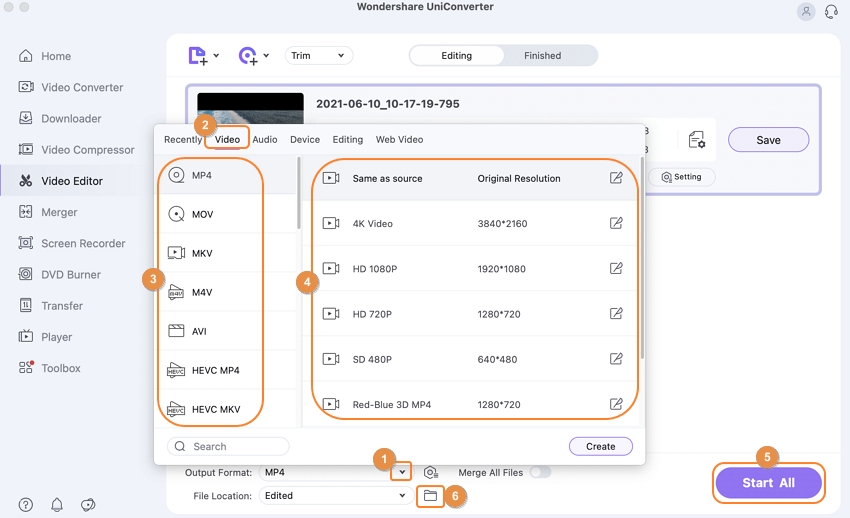Open the Device format tab

pos(305,140)
